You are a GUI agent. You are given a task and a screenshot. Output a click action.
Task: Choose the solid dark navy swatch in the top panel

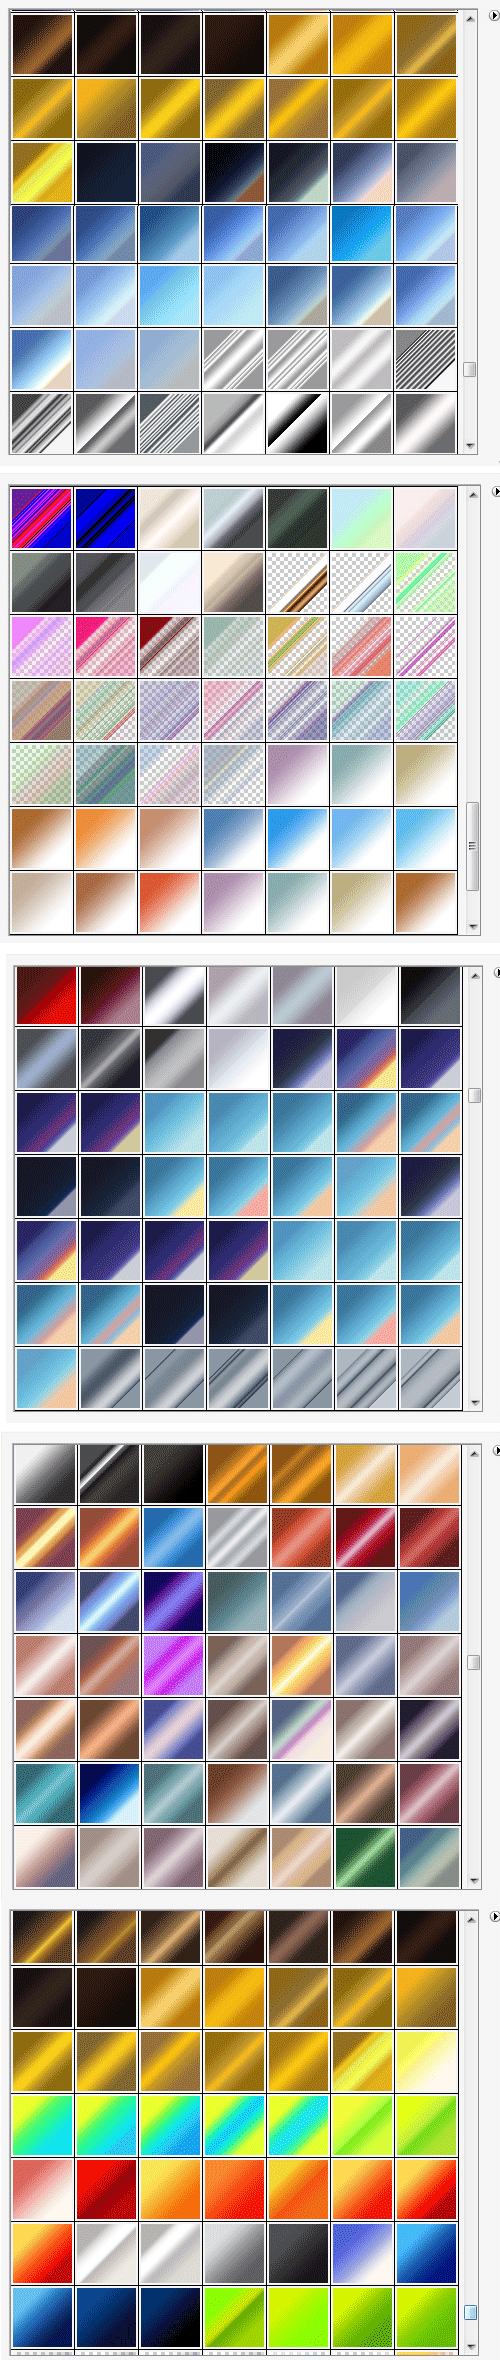tap(106, 172)
